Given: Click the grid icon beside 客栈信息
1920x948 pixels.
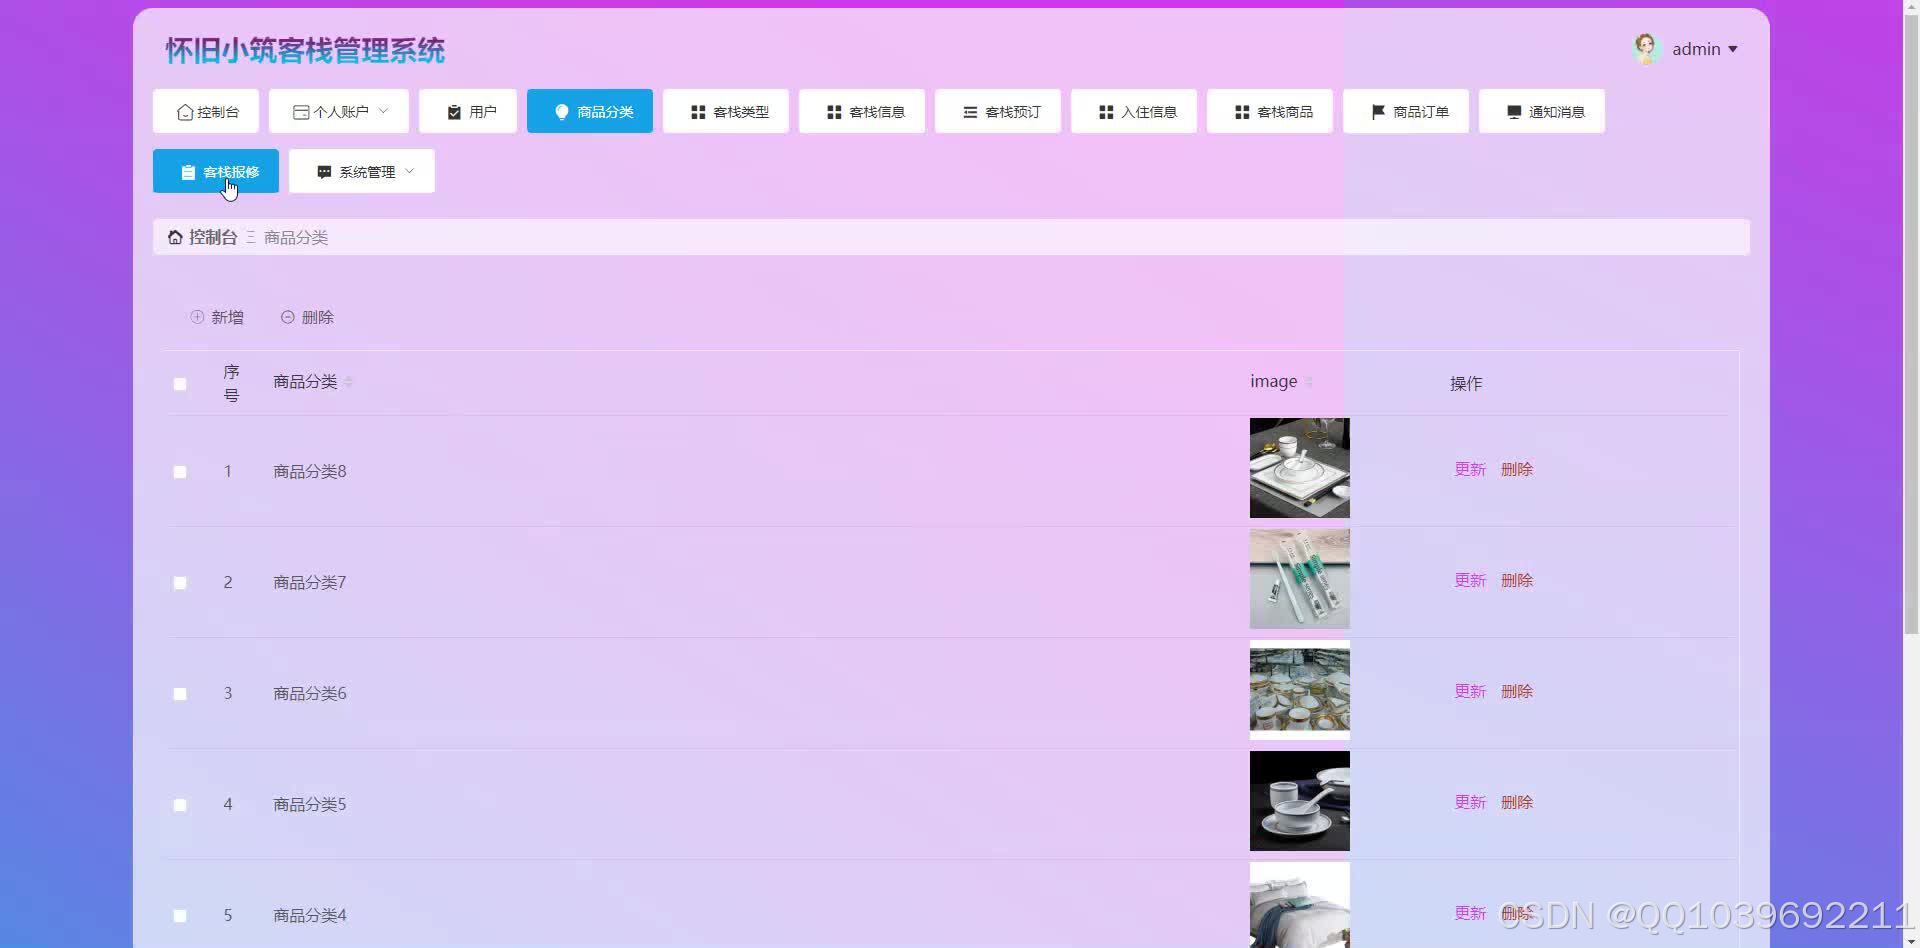Looking at the screenshot, I should [x=834, y=112].
